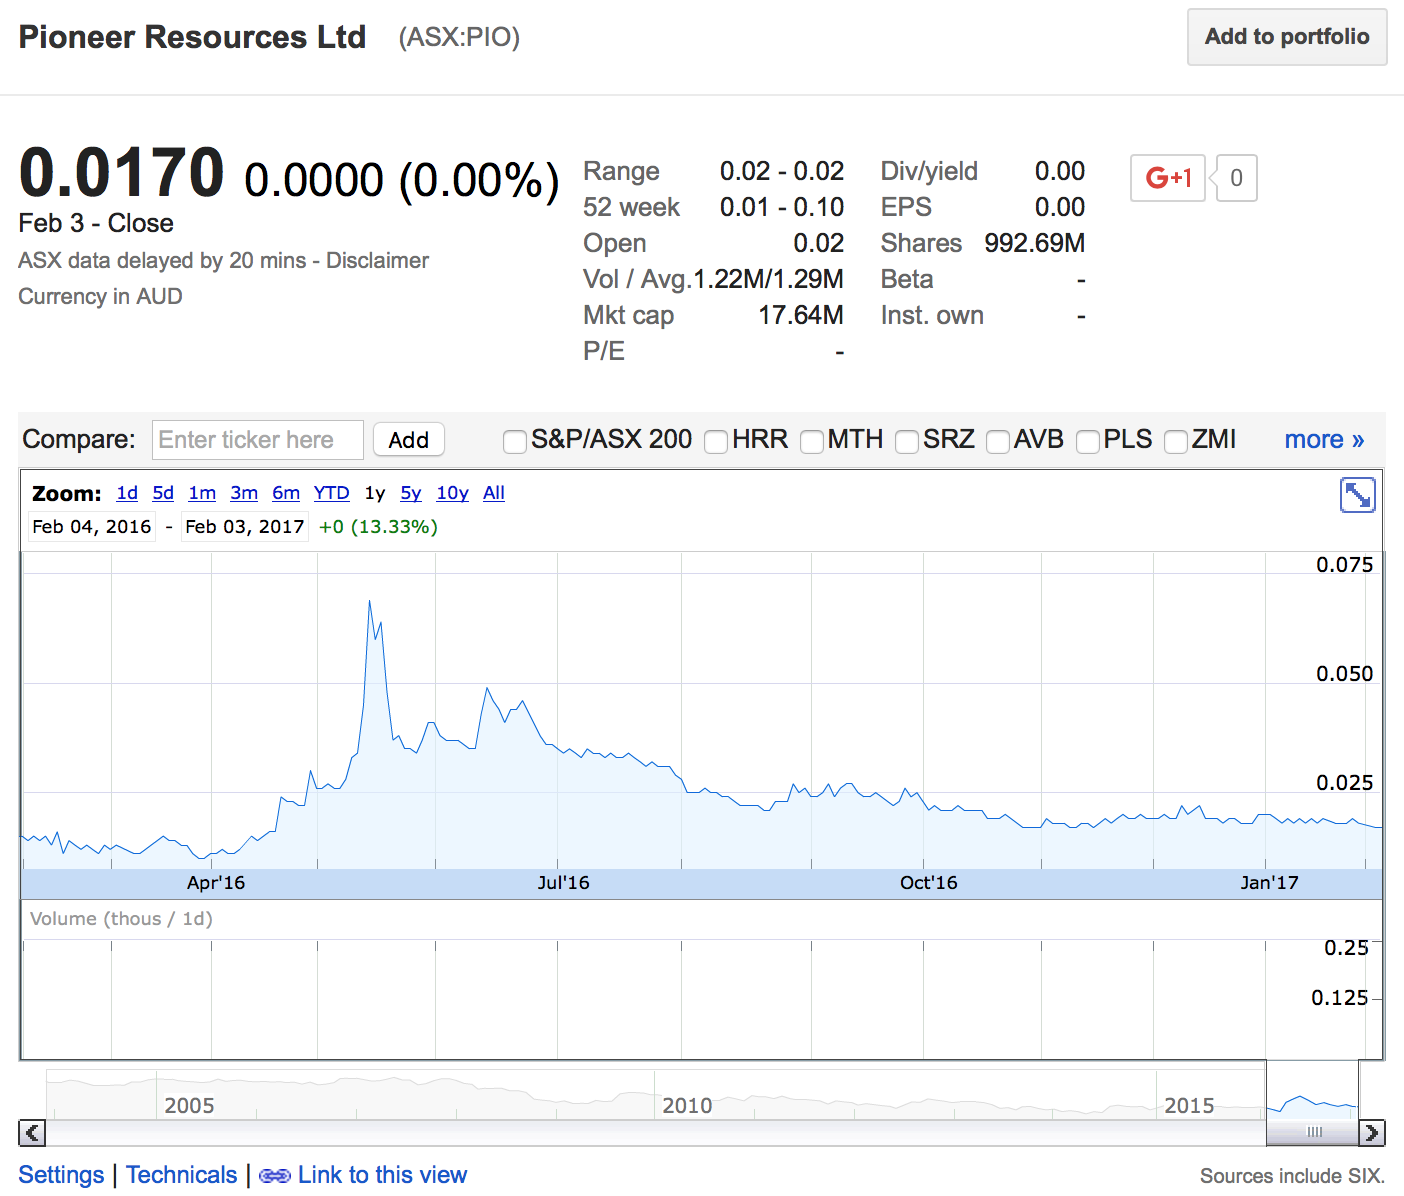1404x1196 pixels.
Task: Expand more comparison tickers
Action: coord(1324,440)
